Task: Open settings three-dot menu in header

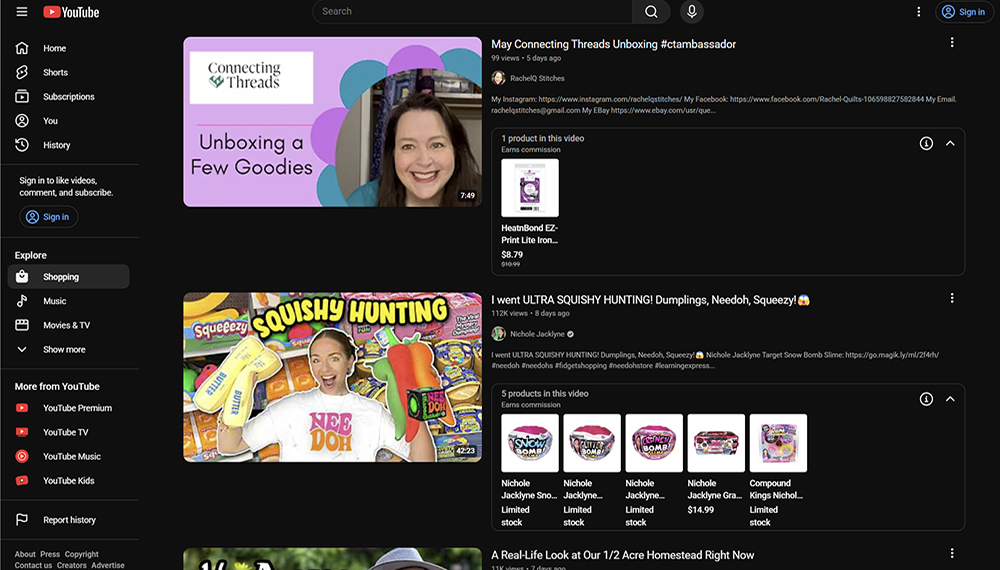Action: tap(918, 11)
